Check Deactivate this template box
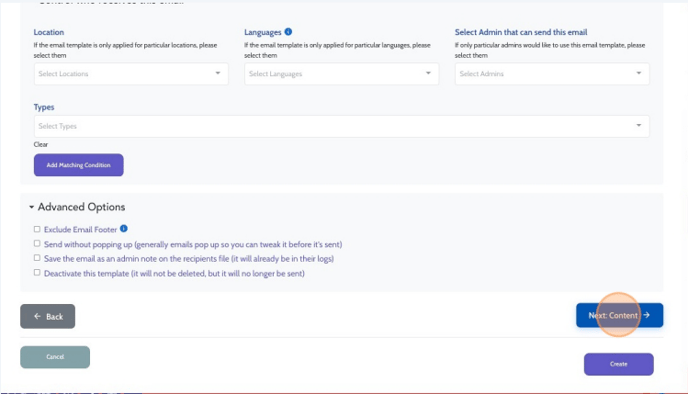 pos(37,272)
